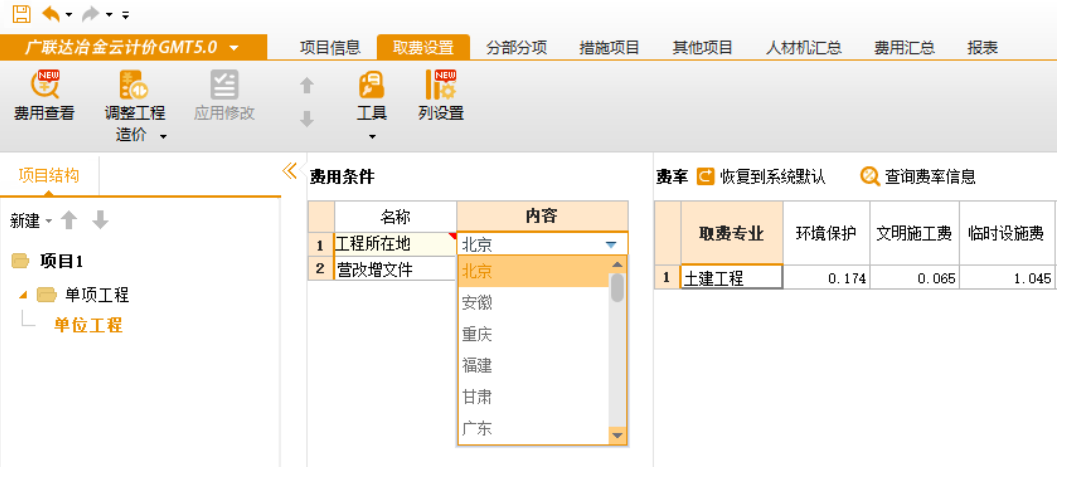Click 恢复到系统默认 restore icon
The image size is (1067, 486).
pos(706,177)
